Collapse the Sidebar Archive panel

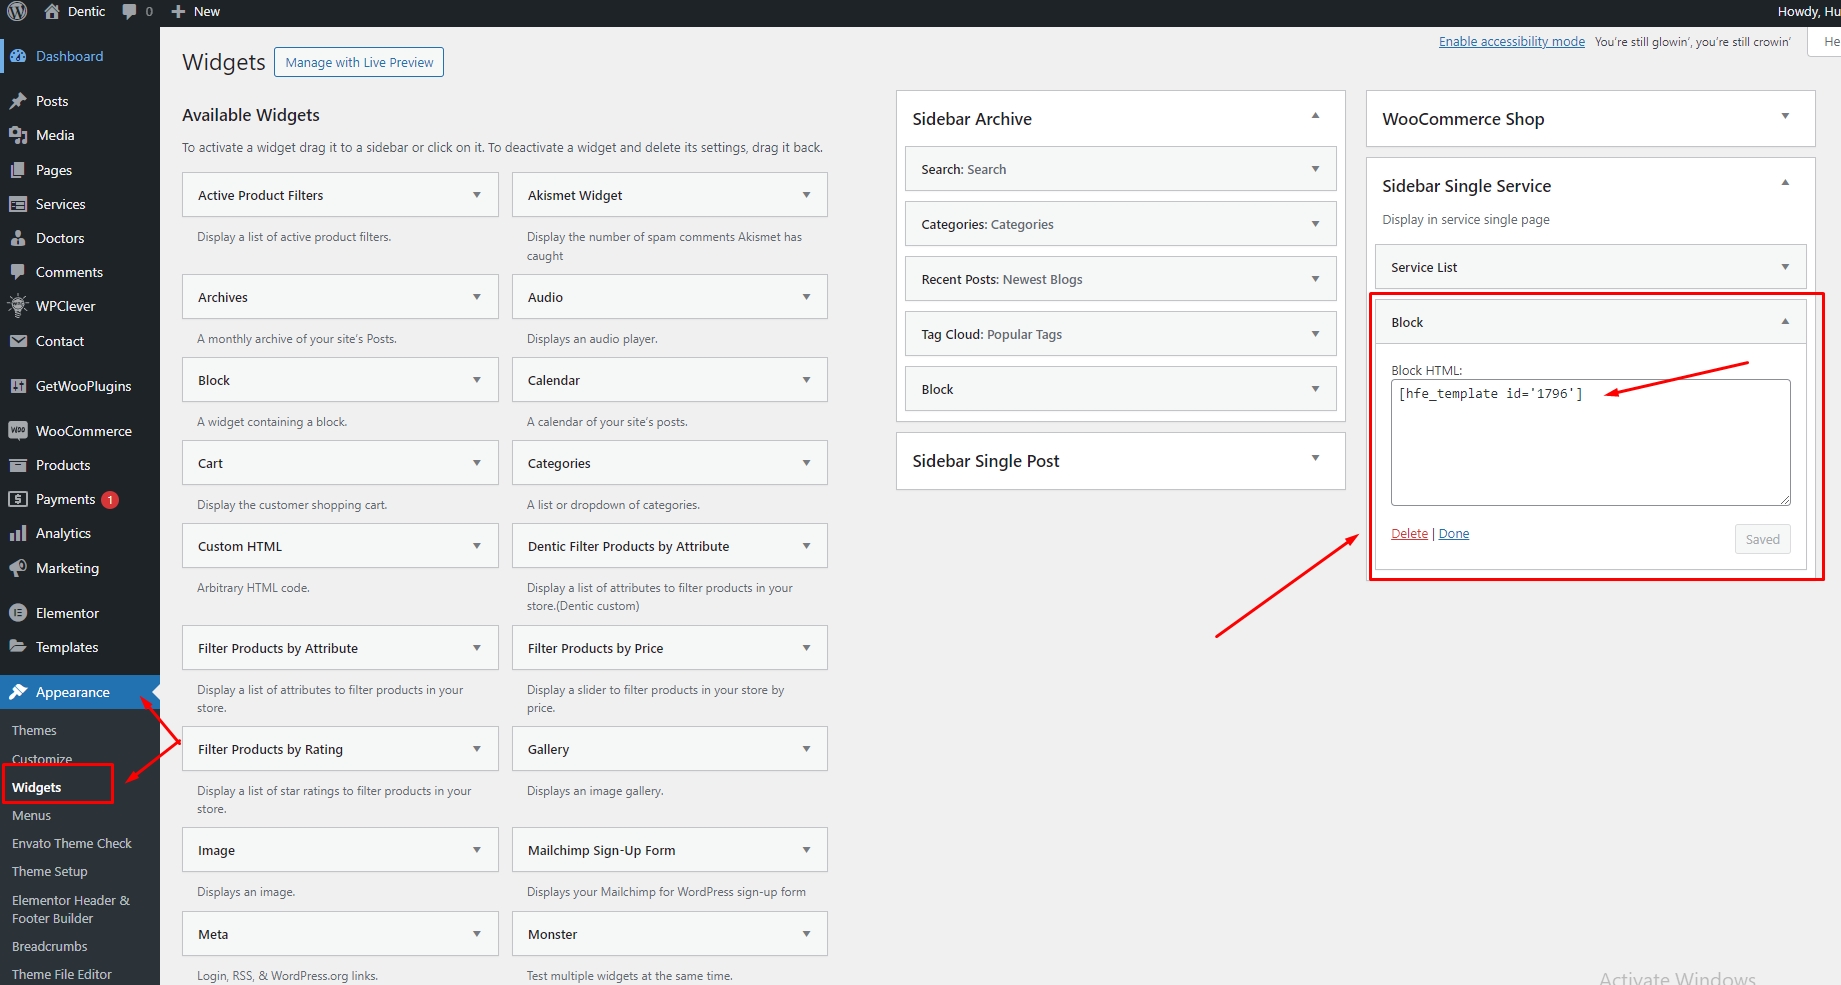tap(1315, 117)
